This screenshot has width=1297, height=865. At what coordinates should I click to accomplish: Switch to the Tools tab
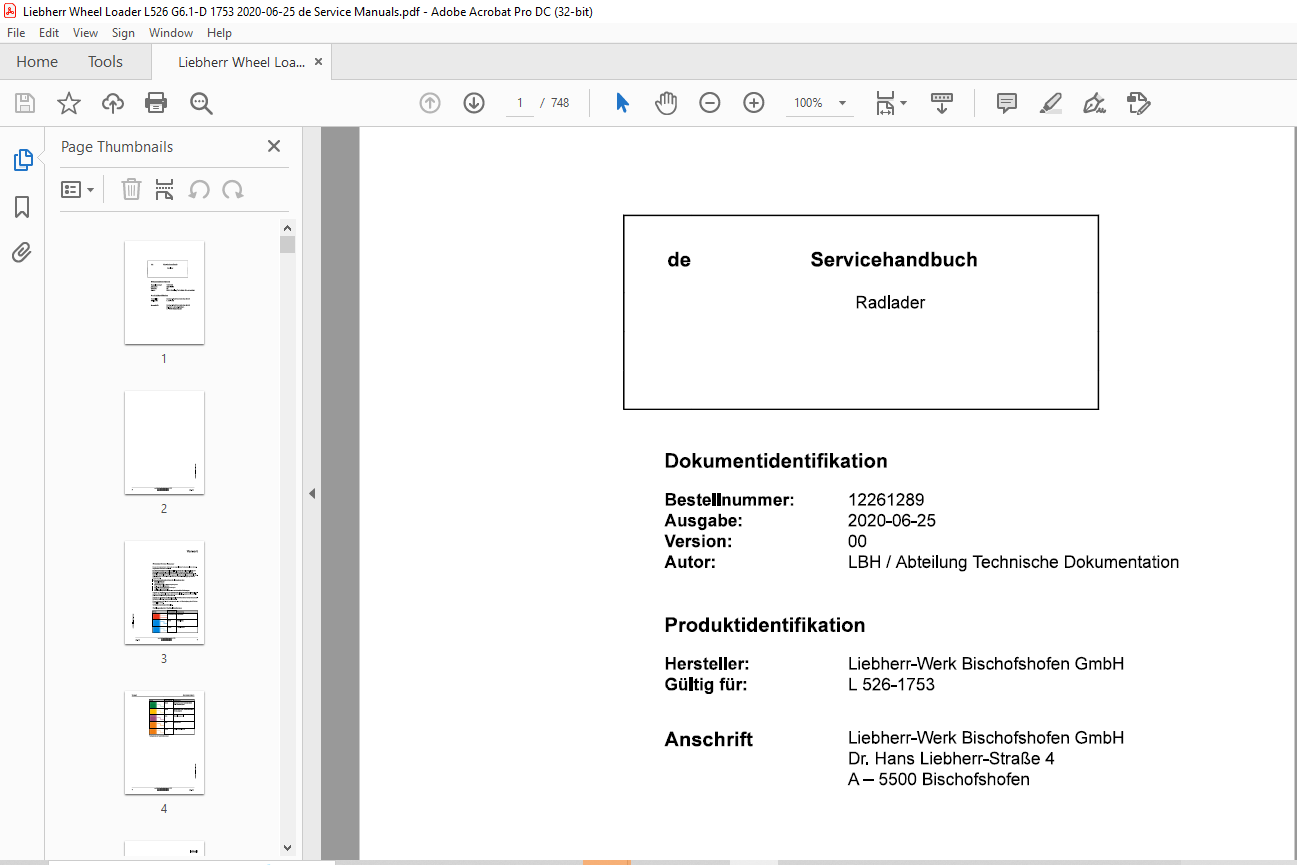pyautogui.click(x=105, y=62)
